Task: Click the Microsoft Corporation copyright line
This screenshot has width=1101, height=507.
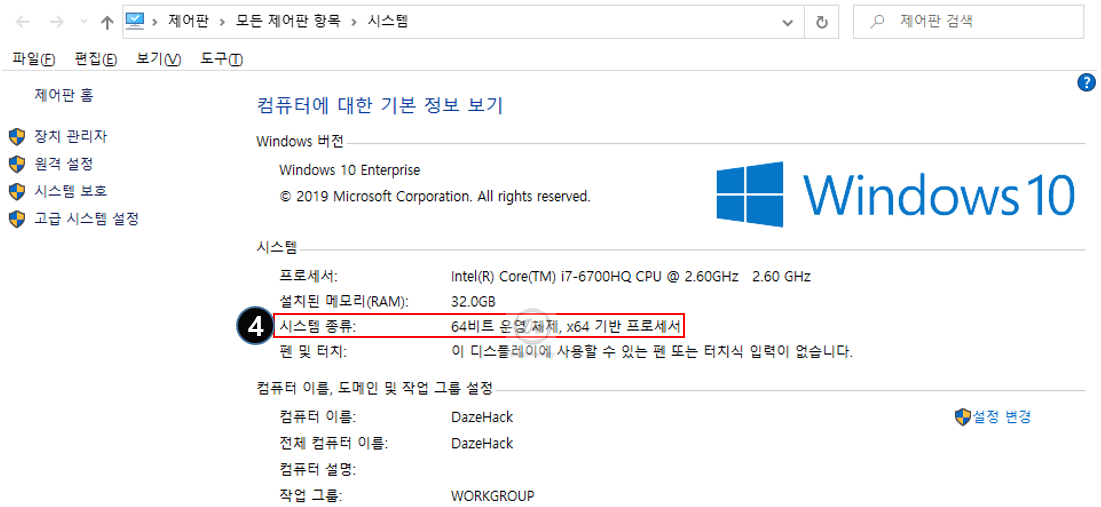Action: [435, 197]
